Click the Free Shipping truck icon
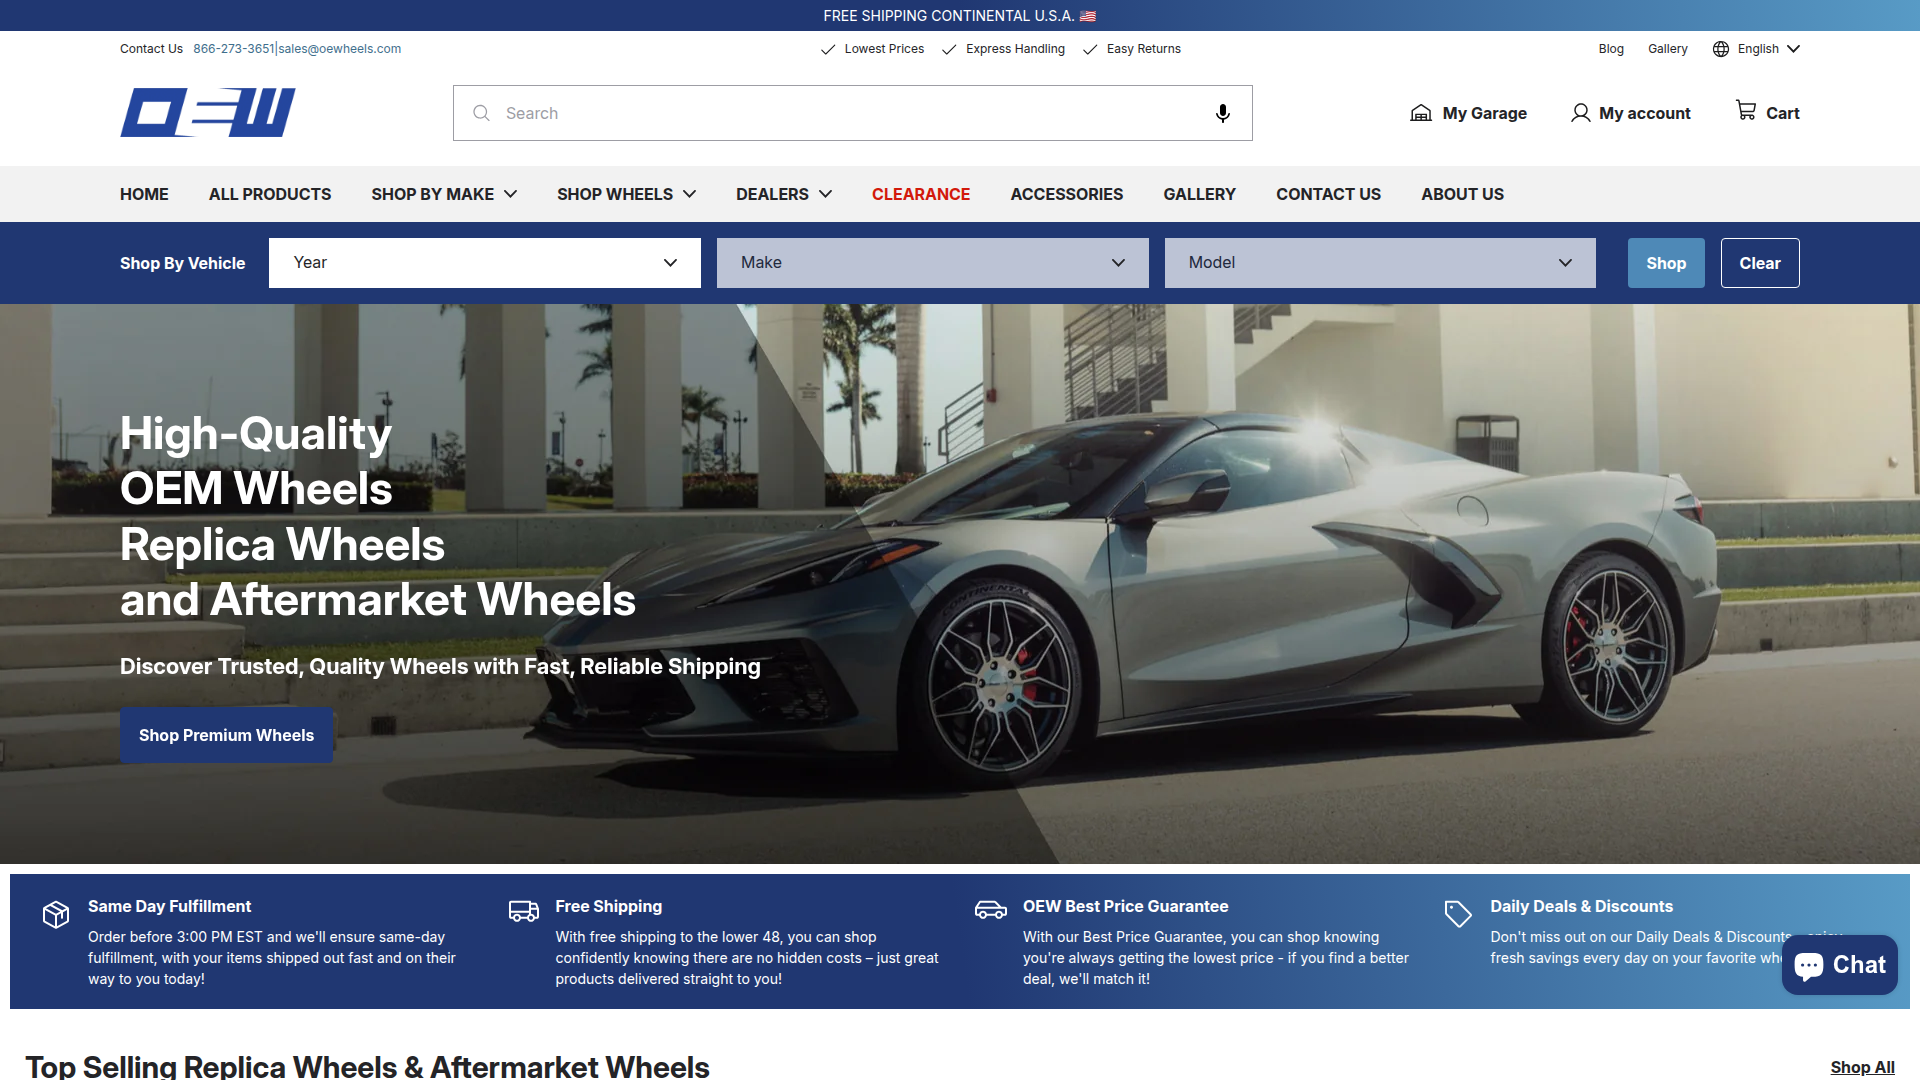 523,911
